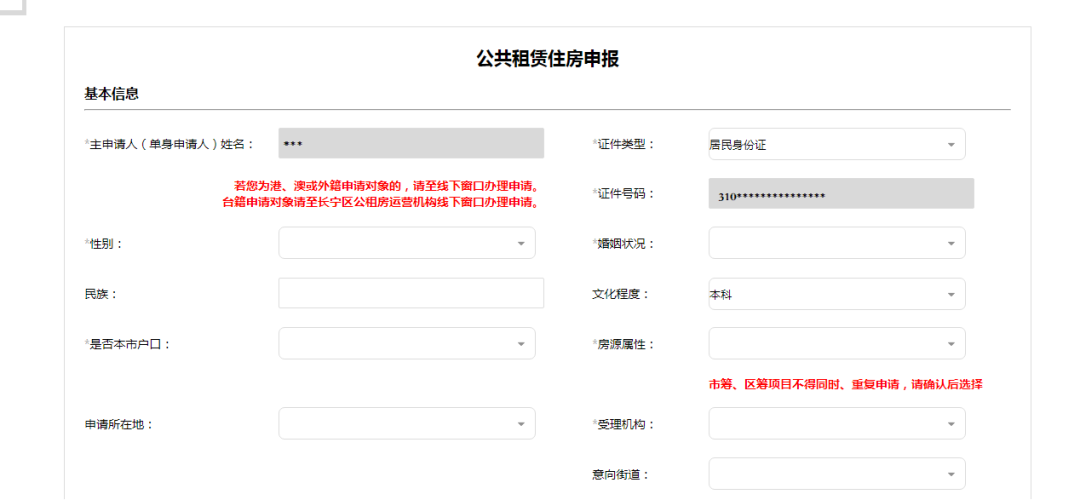
Task: Open the 意向街道 dropdown
Action: (836, 474)
